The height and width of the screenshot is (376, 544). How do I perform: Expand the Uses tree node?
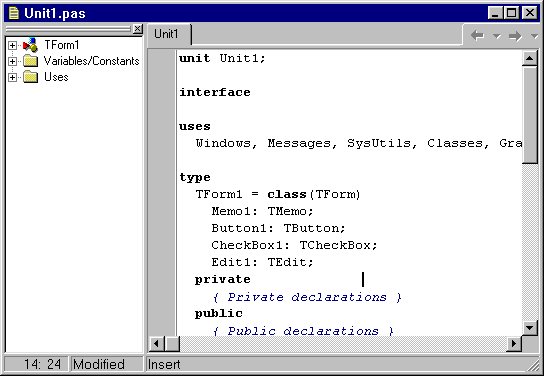tap(12, 77)
